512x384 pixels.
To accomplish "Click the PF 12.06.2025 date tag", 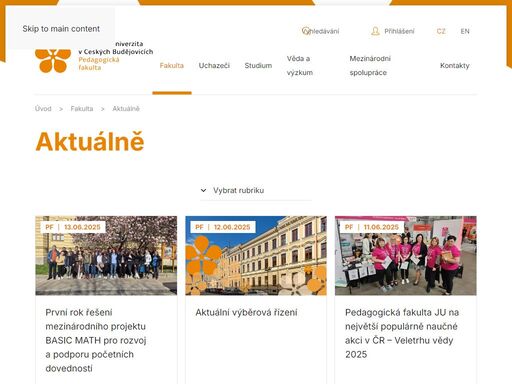I will point(223,227).
